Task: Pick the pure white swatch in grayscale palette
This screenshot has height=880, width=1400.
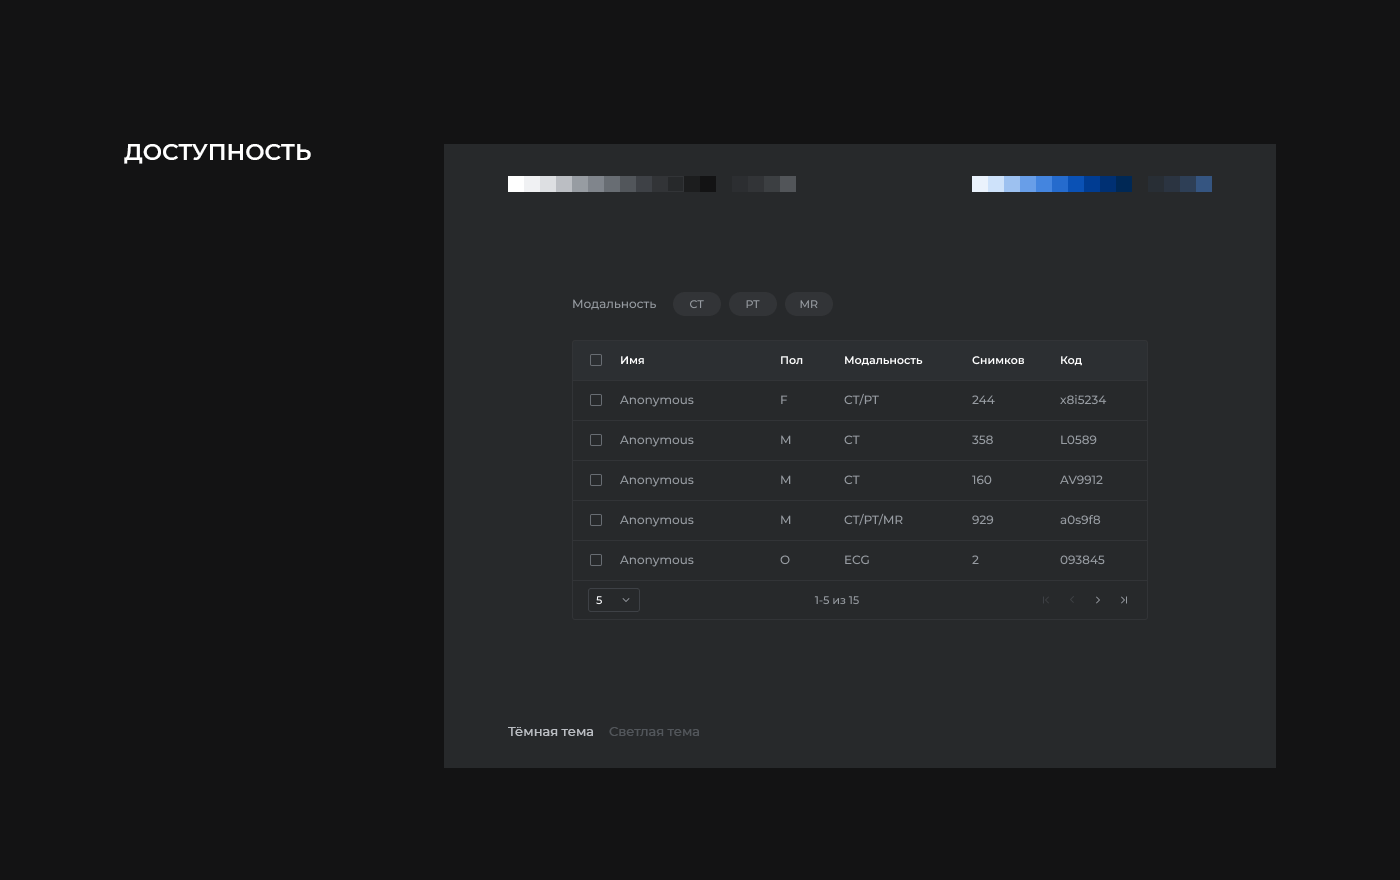Action: tap(516, 184)
